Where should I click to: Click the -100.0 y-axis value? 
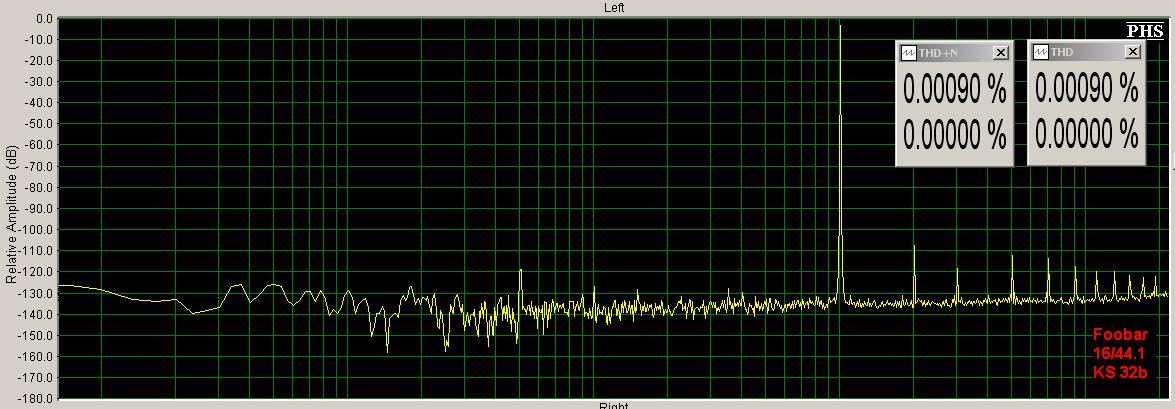coord(37,229)
